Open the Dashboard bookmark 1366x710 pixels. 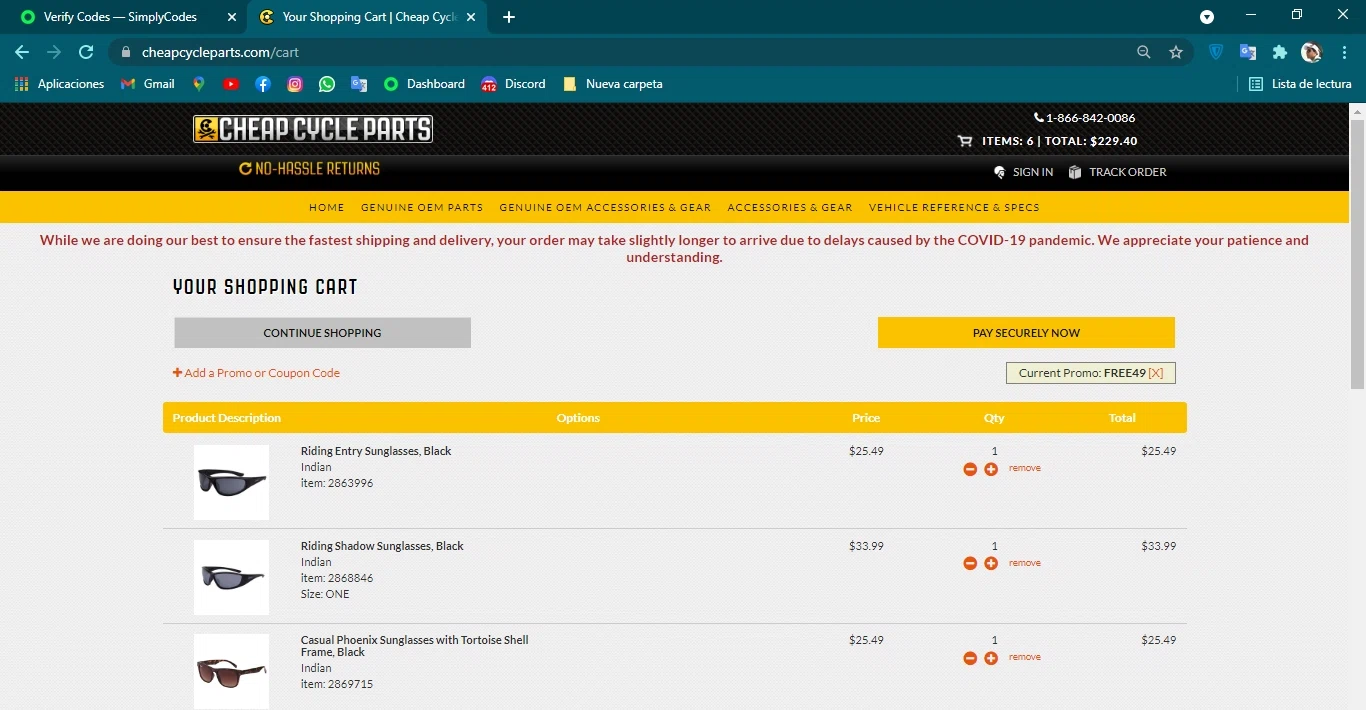425,84
